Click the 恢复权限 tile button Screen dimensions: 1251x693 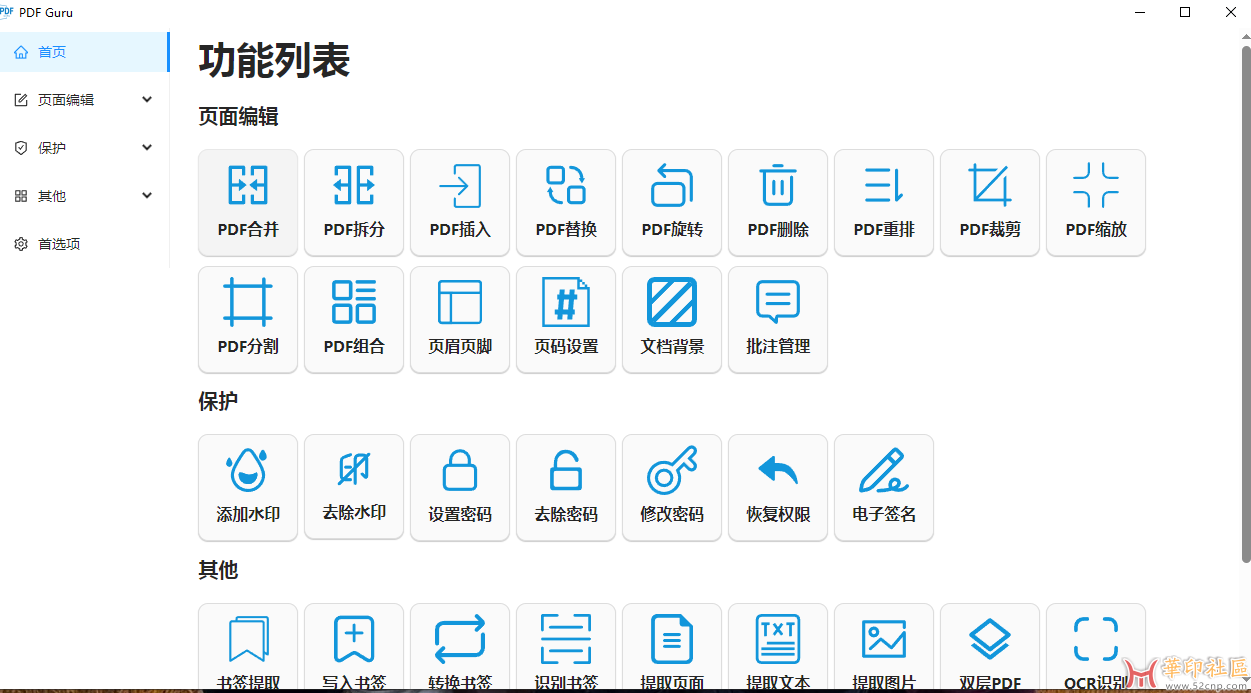pyautogui.click(x=778, y=488)
